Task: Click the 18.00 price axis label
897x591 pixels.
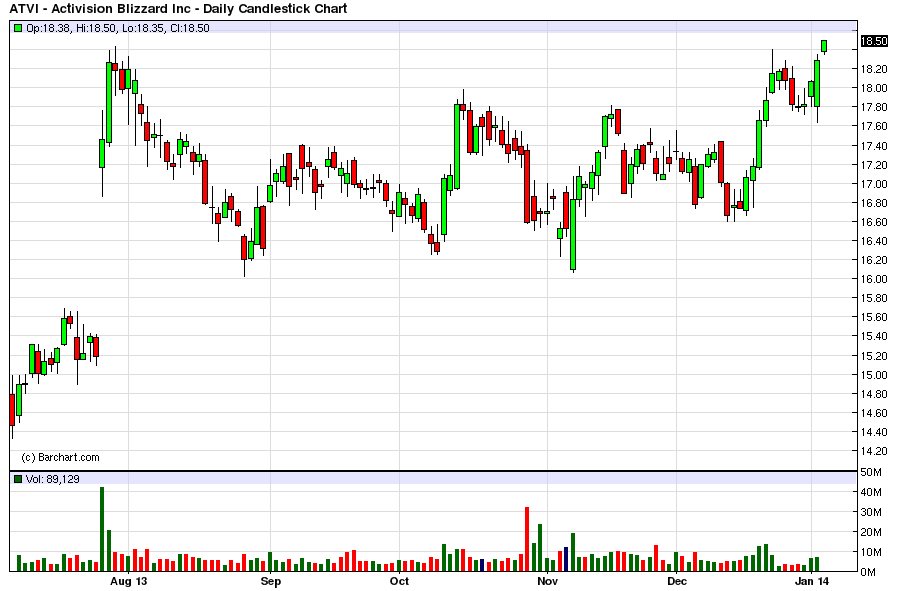Action: pyautogui.click(x=874, y=88)
